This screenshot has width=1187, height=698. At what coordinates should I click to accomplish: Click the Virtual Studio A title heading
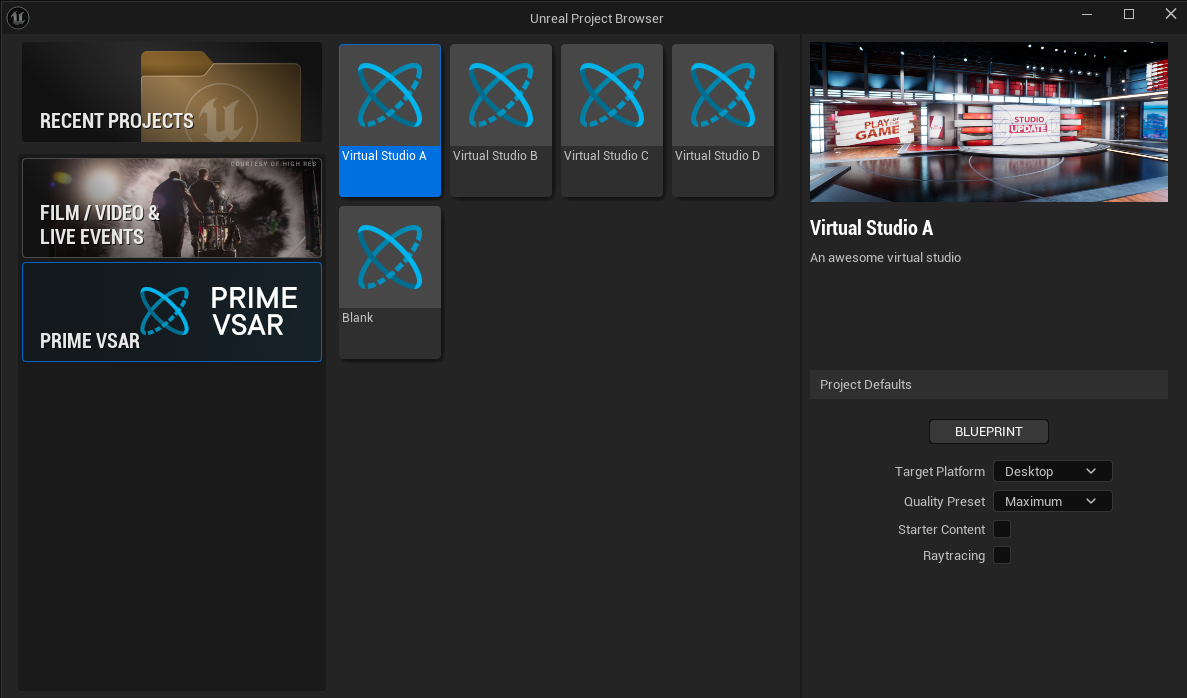(871, 228)
